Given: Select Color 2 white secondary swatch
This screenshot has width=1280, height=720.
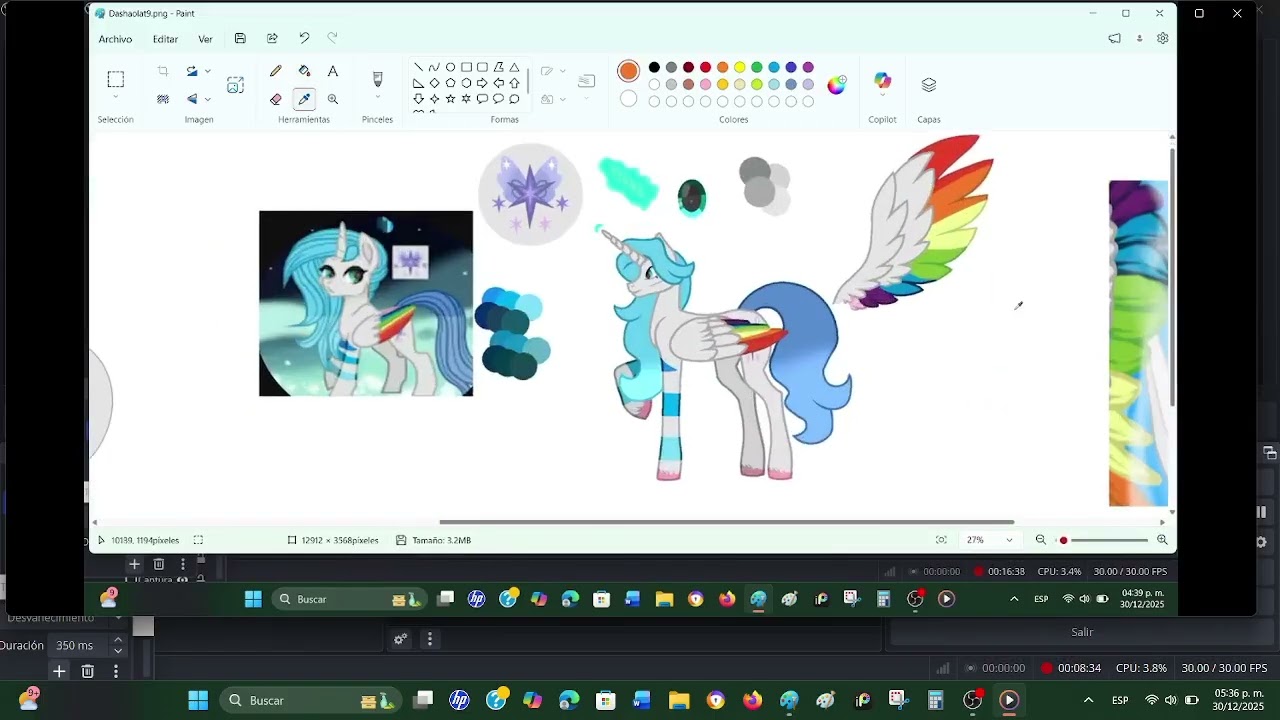Looking at the screenshot, I should 628,99.
